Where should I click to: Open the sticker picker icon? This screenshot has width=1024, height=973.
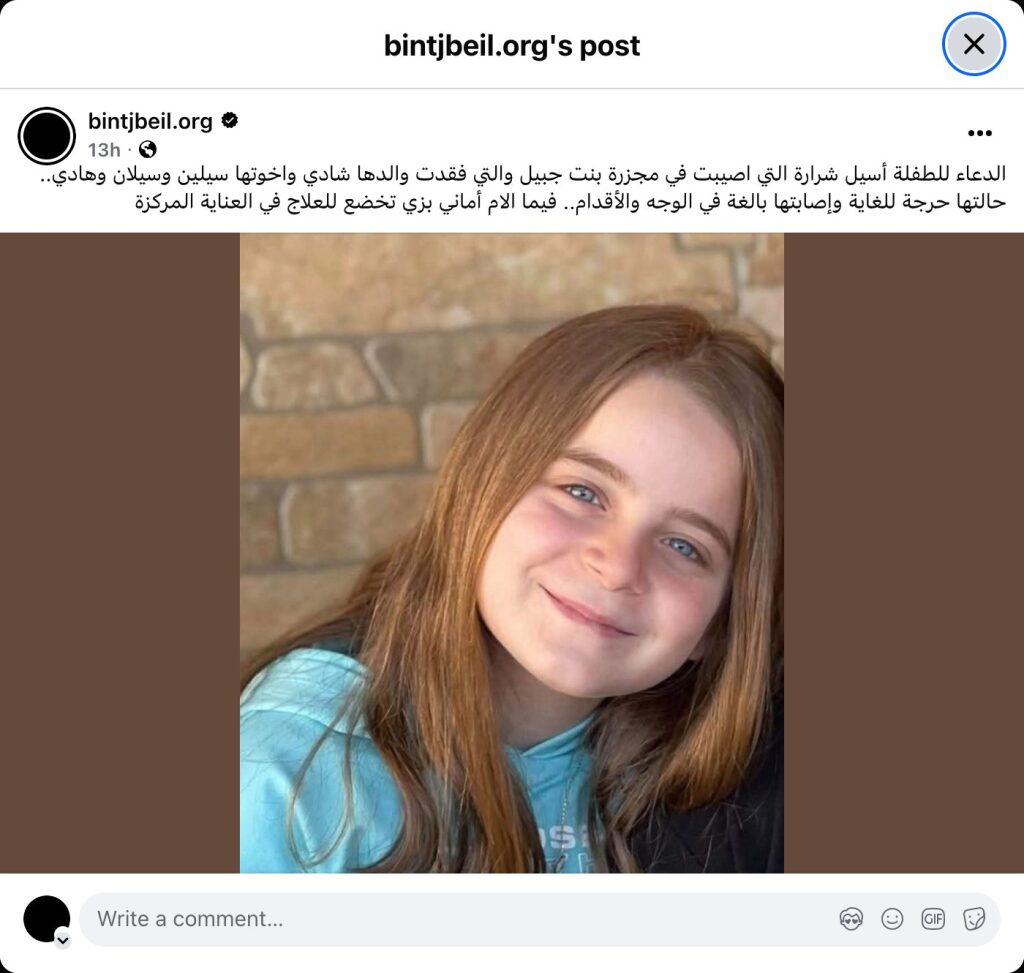coord(974,919)
